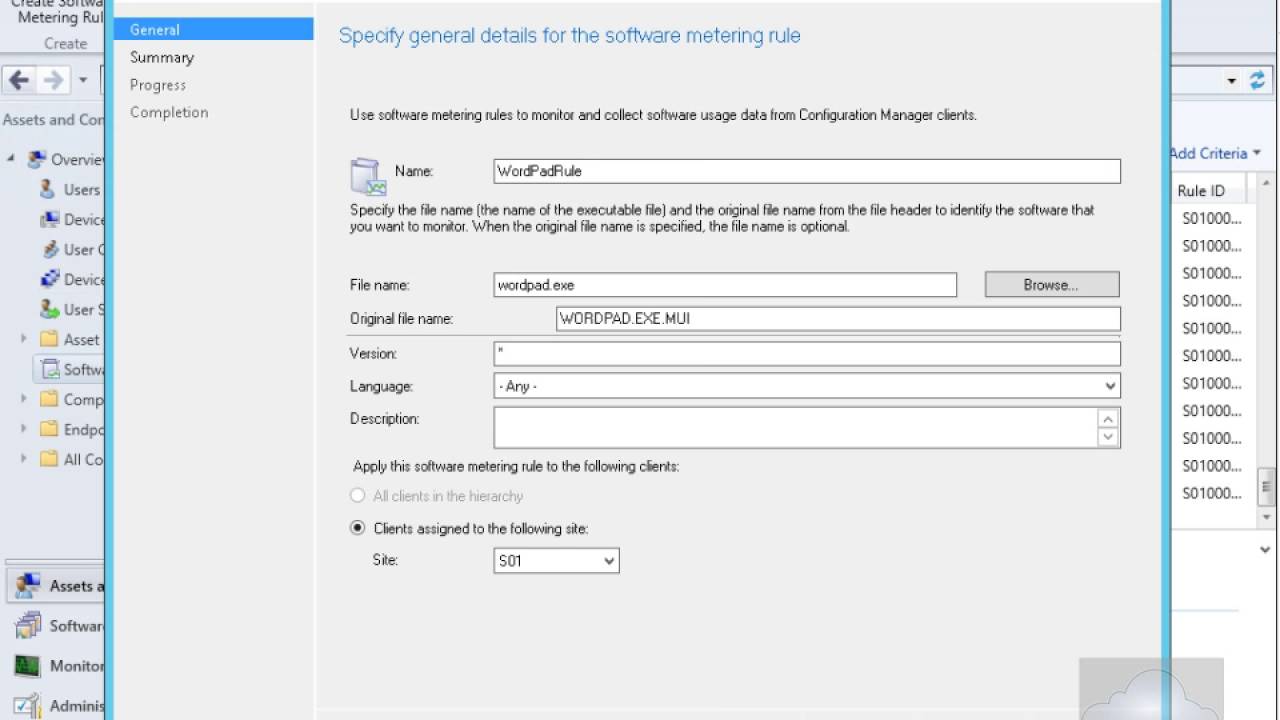Open the Assets and Compliance workspace
Viewport: 1280px width, 720px height.
pos(55,586)
